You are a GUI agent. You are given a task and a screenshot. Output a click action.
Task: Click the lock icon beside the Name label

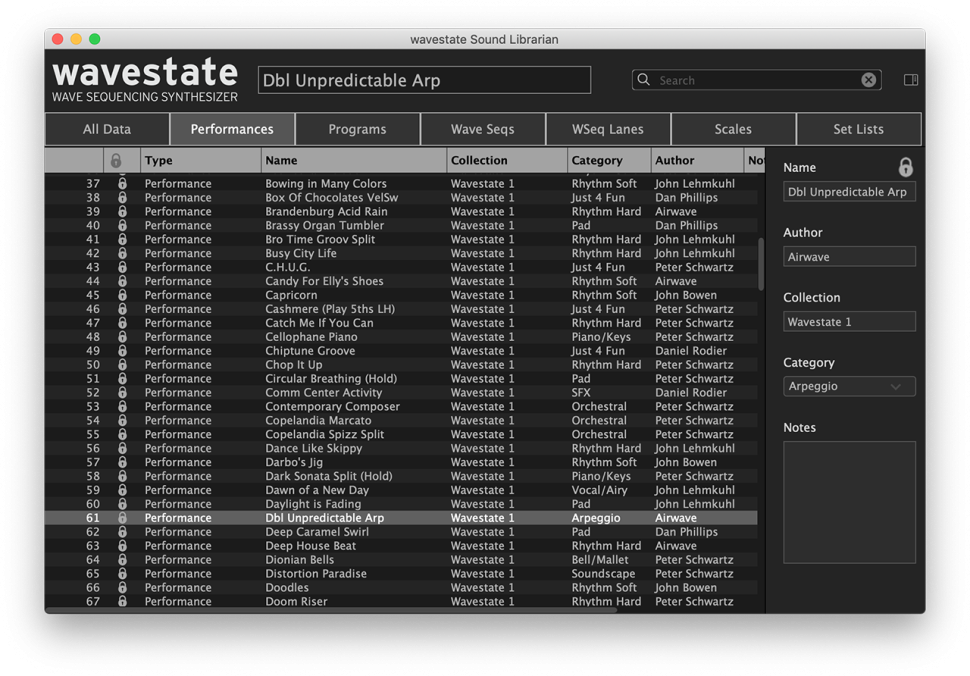(906, 167)
